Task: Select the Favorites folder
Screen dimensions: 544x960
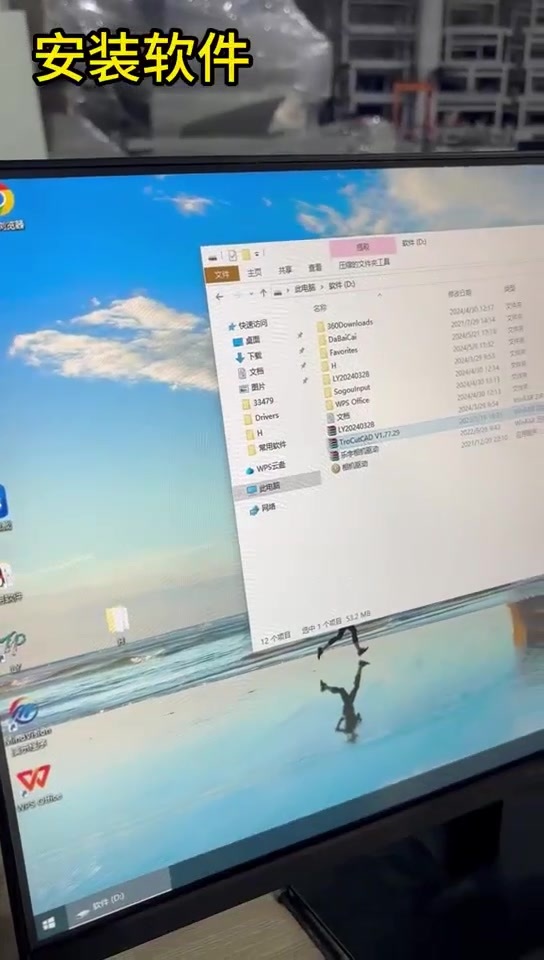Action: pos(338,351)
